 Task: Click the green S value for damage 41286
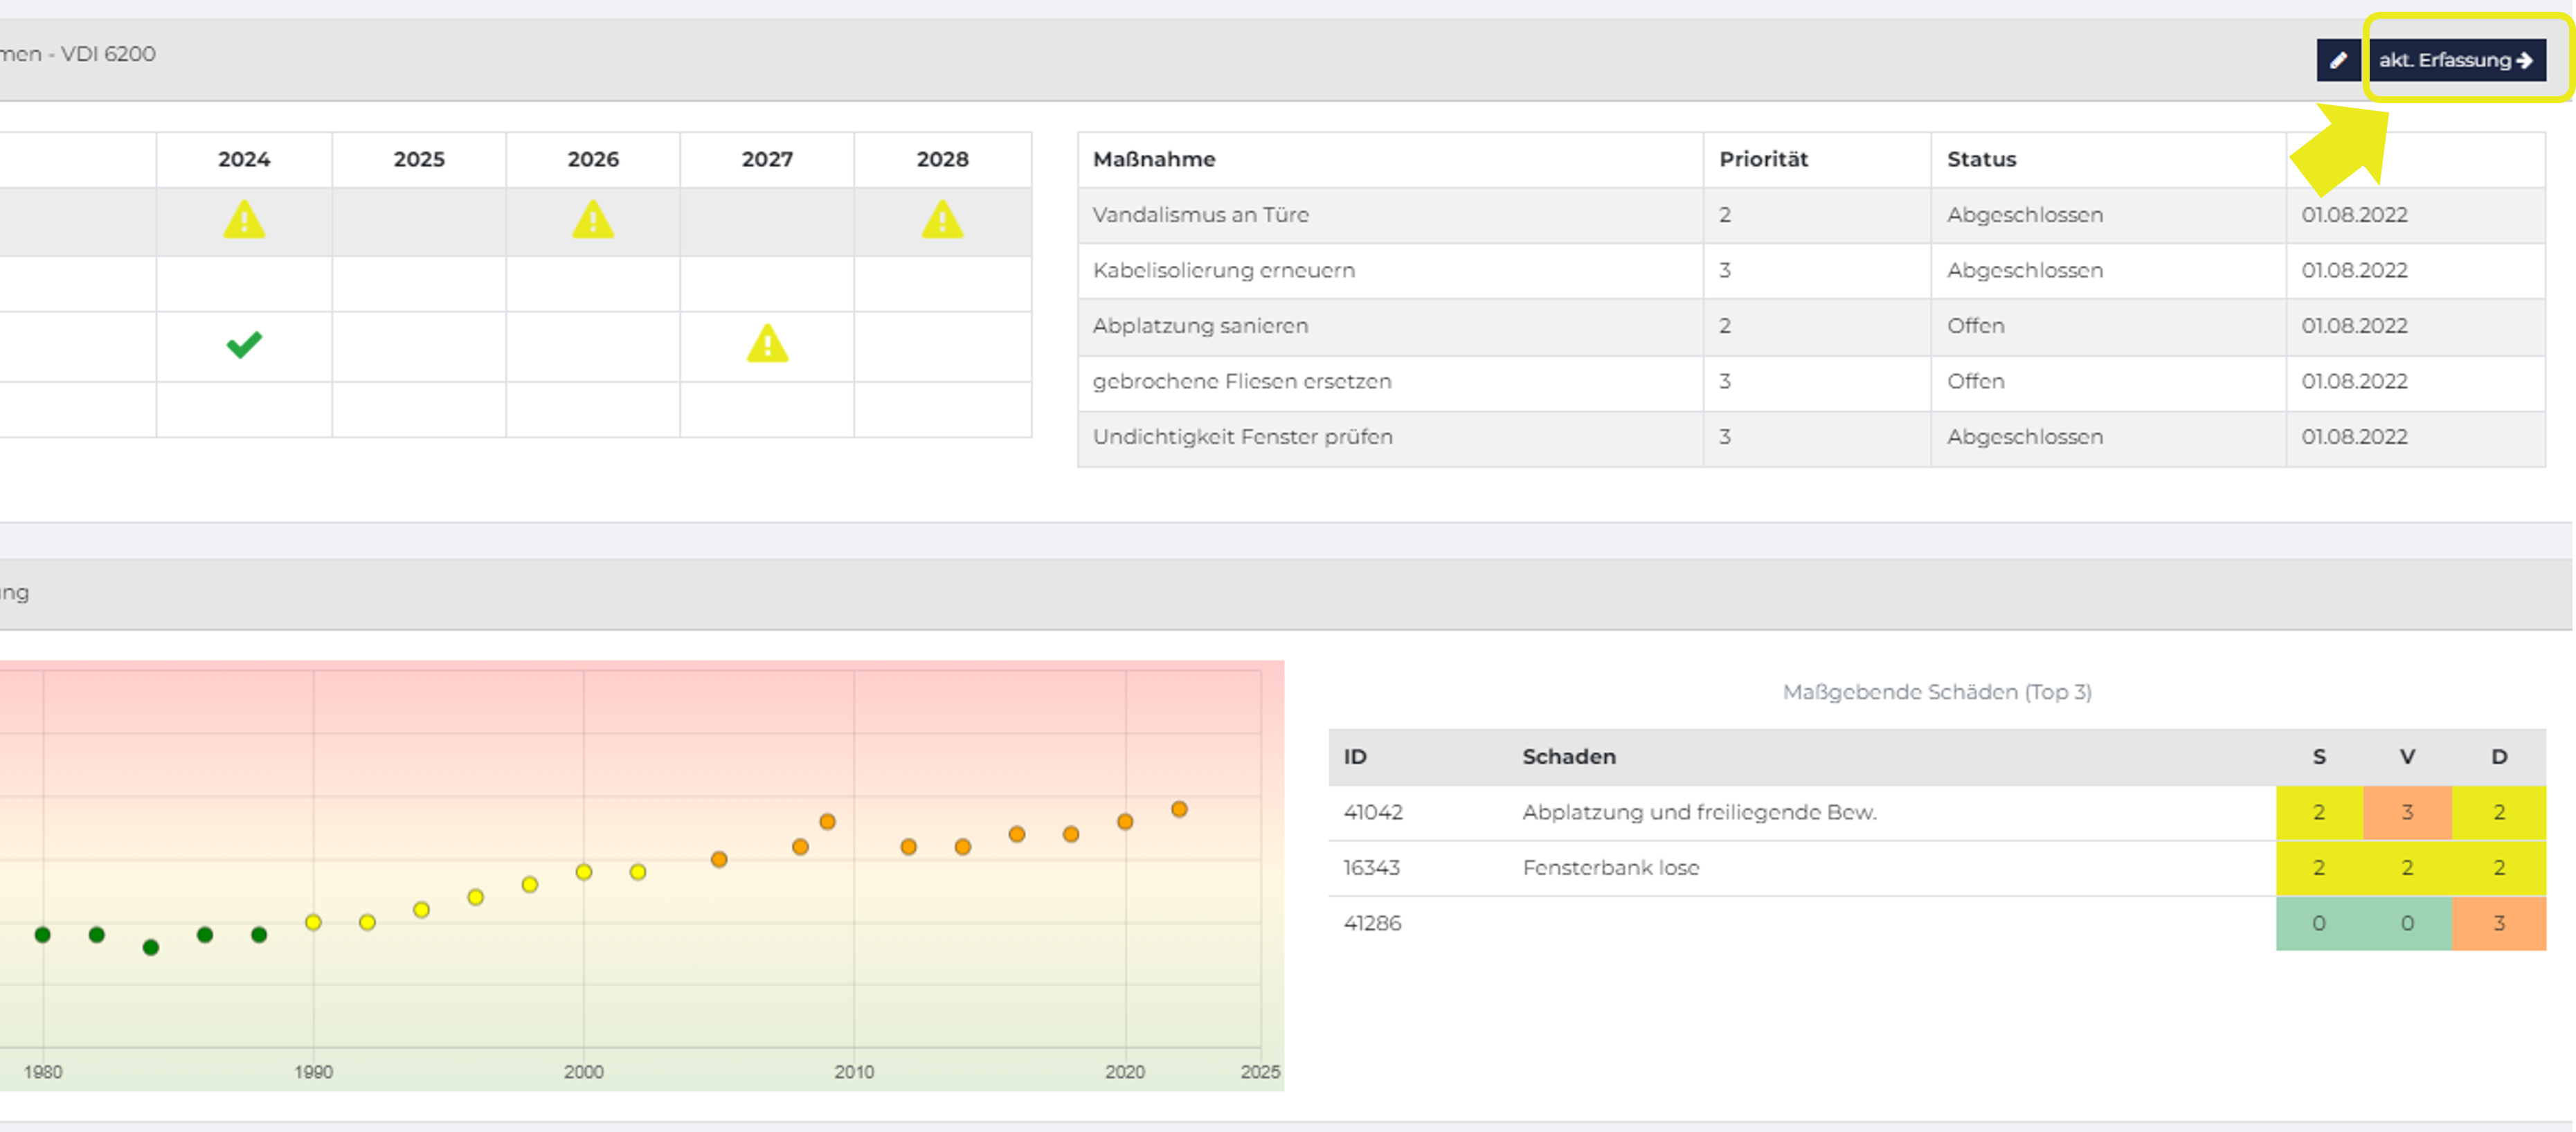coord(2319,923)
